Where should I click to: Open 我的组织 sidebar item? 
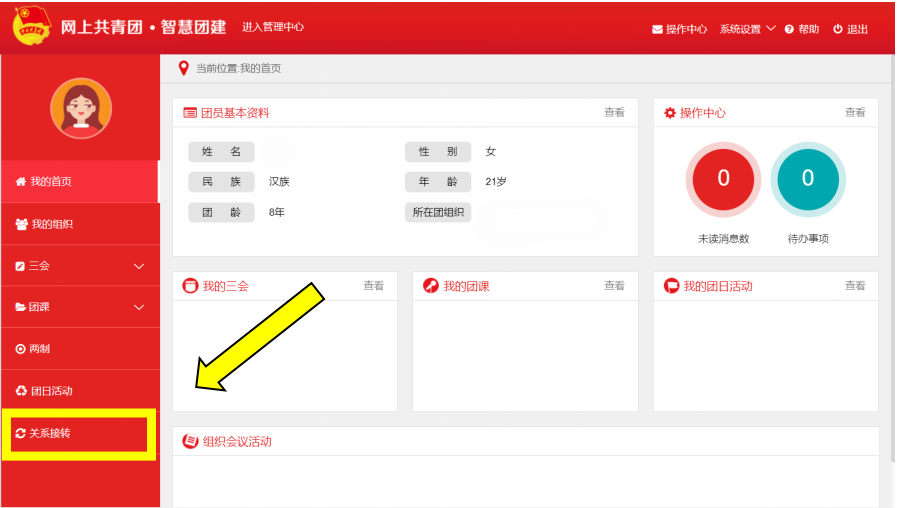[x=51, y=224]
